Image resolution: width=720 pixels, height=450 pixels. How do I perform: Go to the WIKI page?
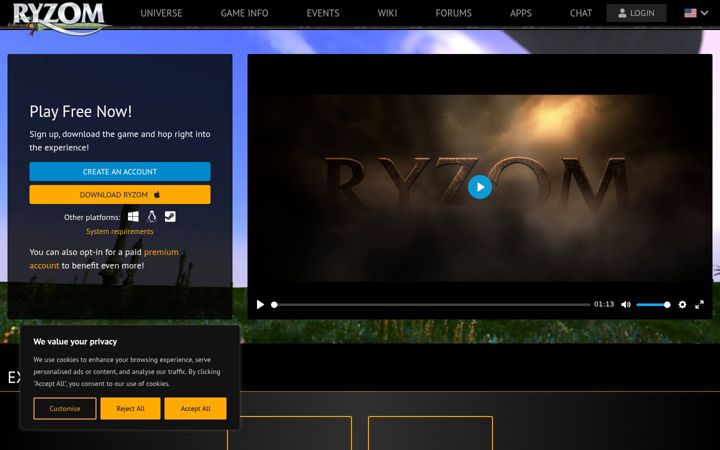coord(387,13)
